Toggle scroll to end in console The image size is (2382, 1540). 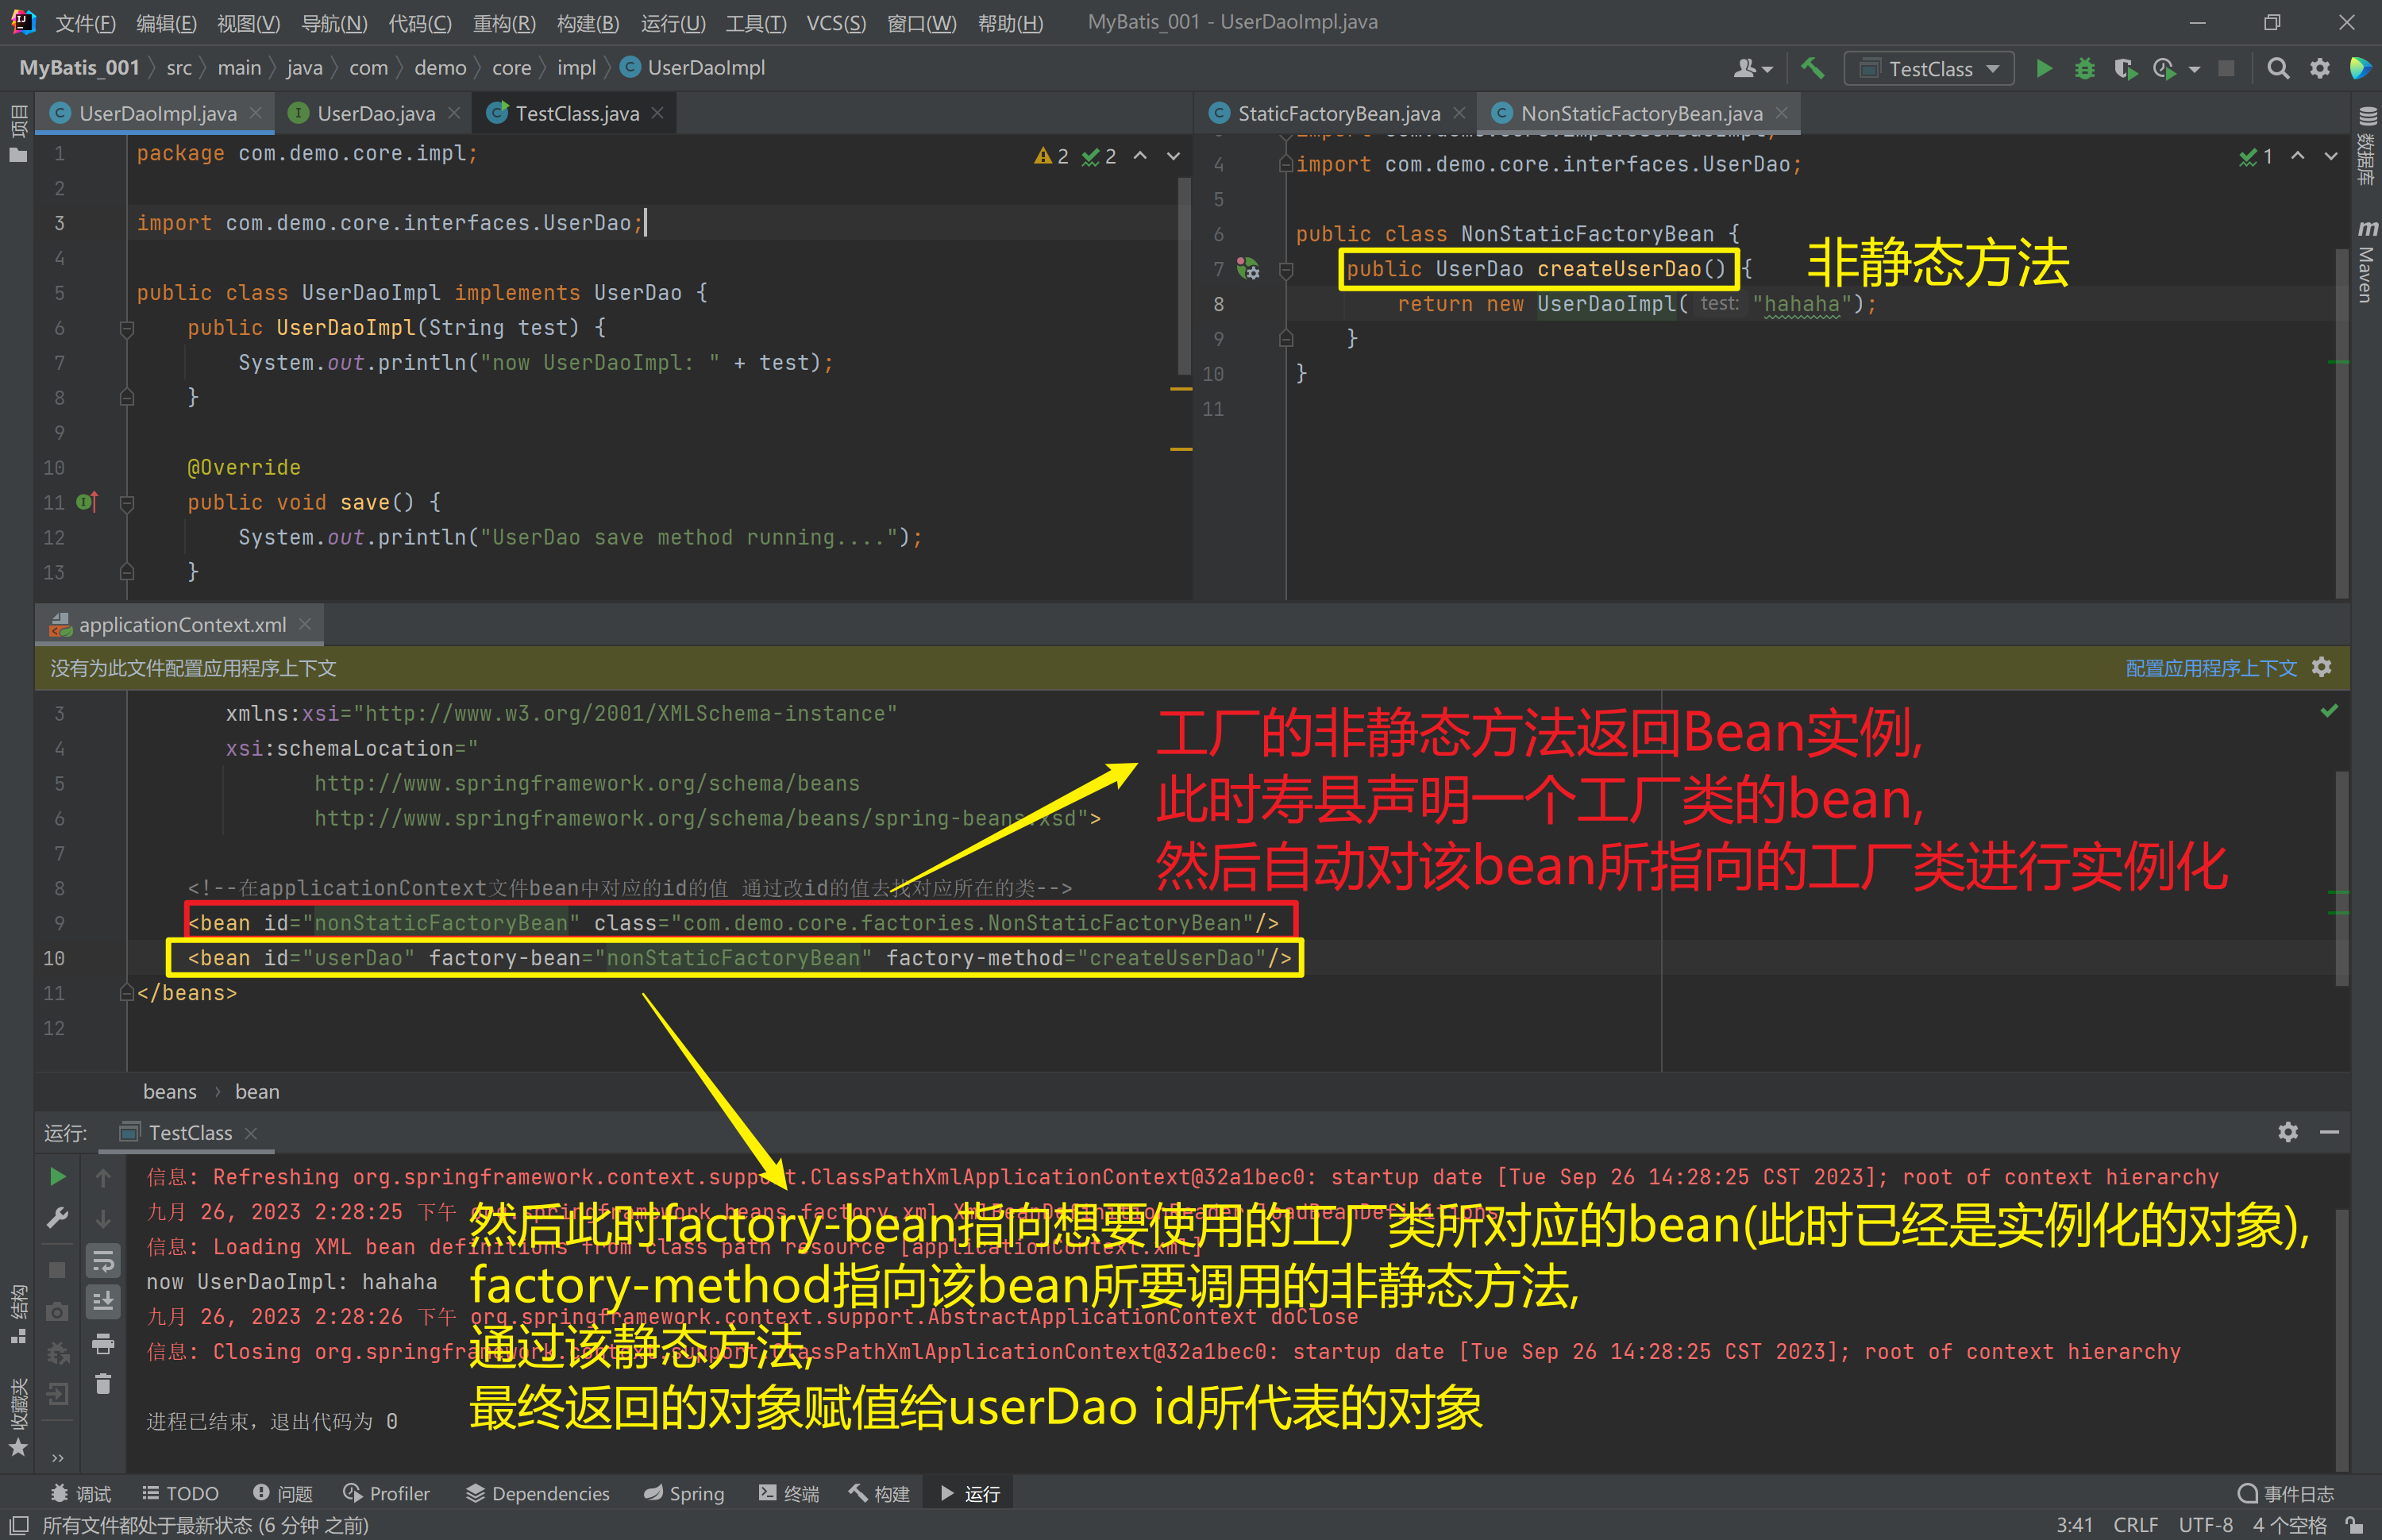(103, 1302)
